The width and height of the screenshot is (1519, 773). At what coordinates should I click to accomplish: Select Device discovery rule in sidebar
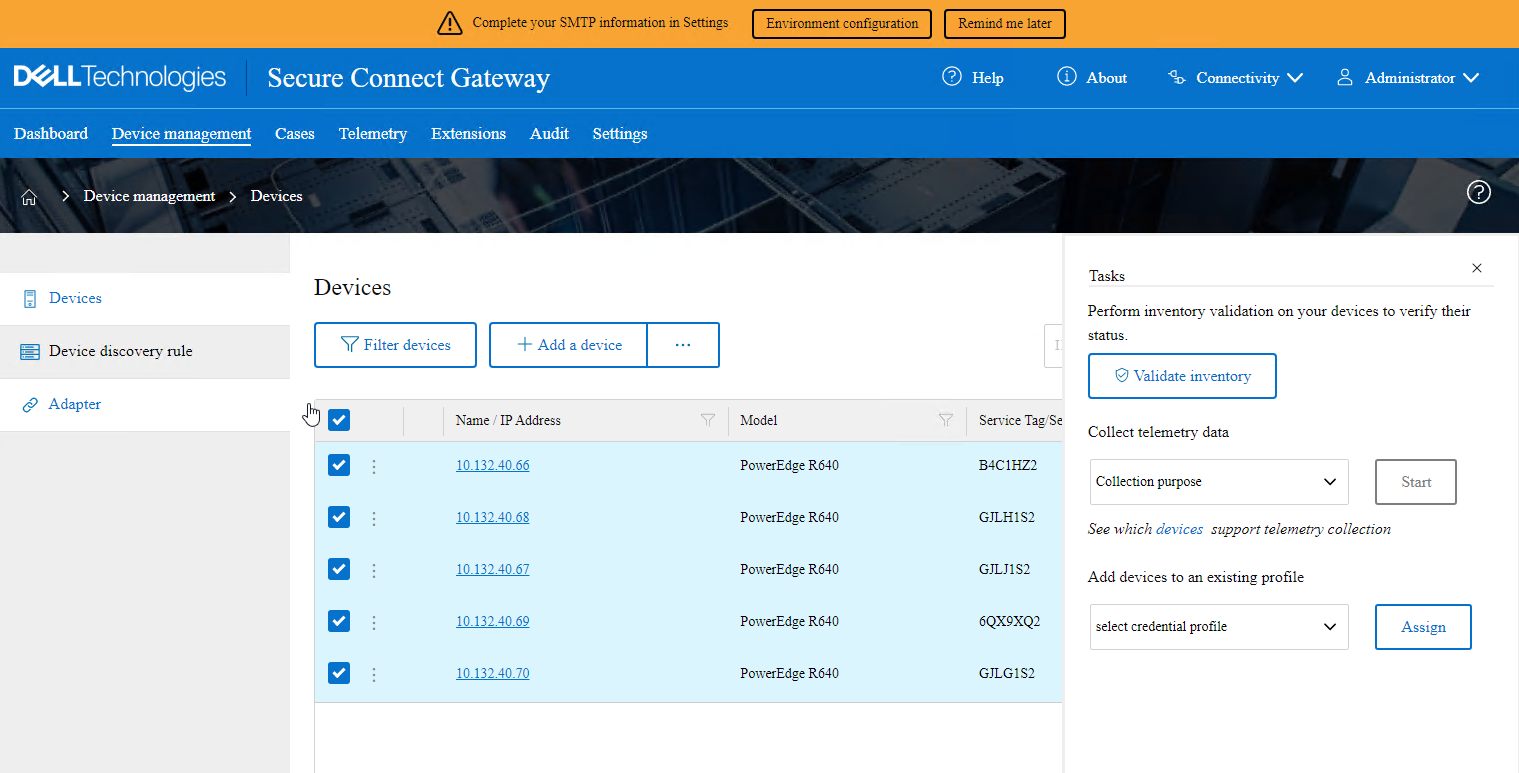click(x=145, y=352)
